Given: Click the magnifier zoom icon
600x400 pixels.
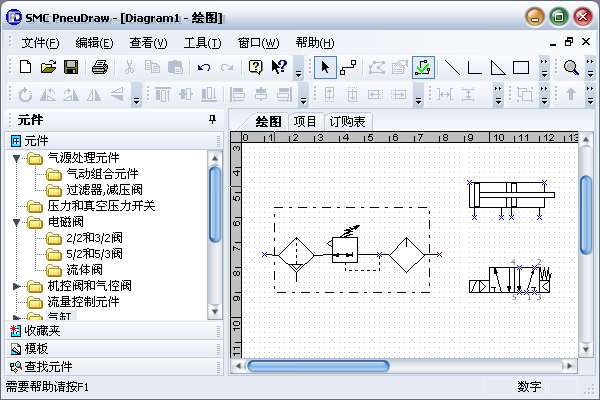Looking at the screenshot, I should (x=571, y=68).
